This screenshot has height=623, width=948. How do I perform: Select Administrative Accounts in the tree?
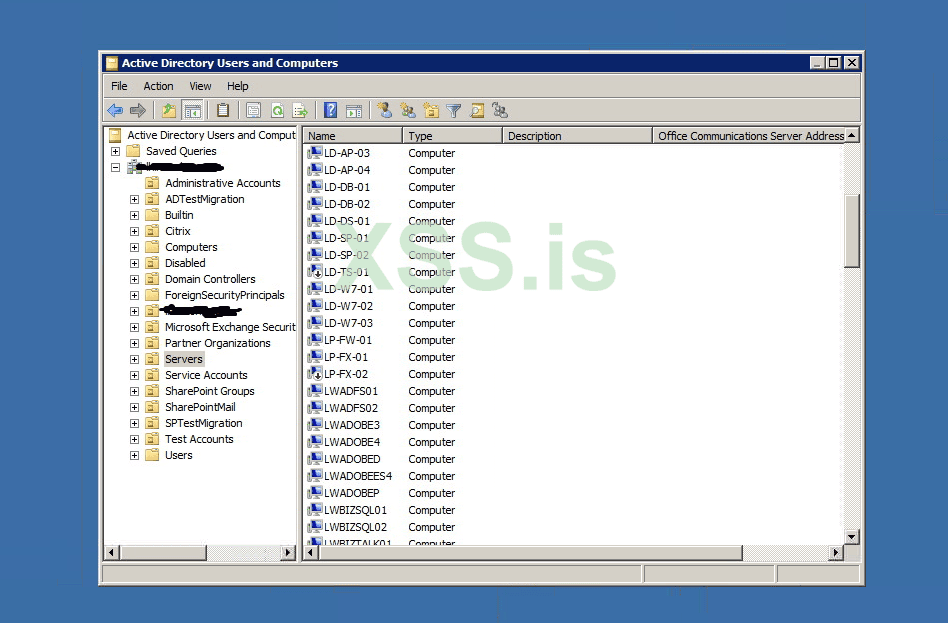[222, 183]
